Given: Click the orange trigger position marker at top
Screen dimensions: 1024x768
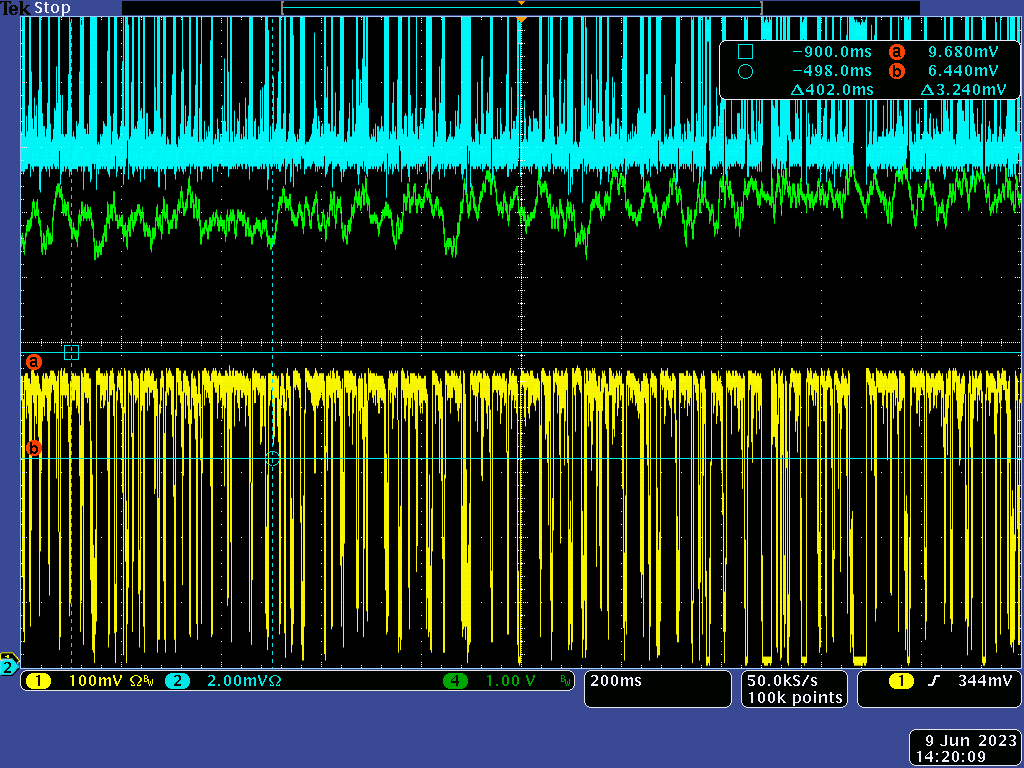Looking at the screenshot, I should pos(521,19).
